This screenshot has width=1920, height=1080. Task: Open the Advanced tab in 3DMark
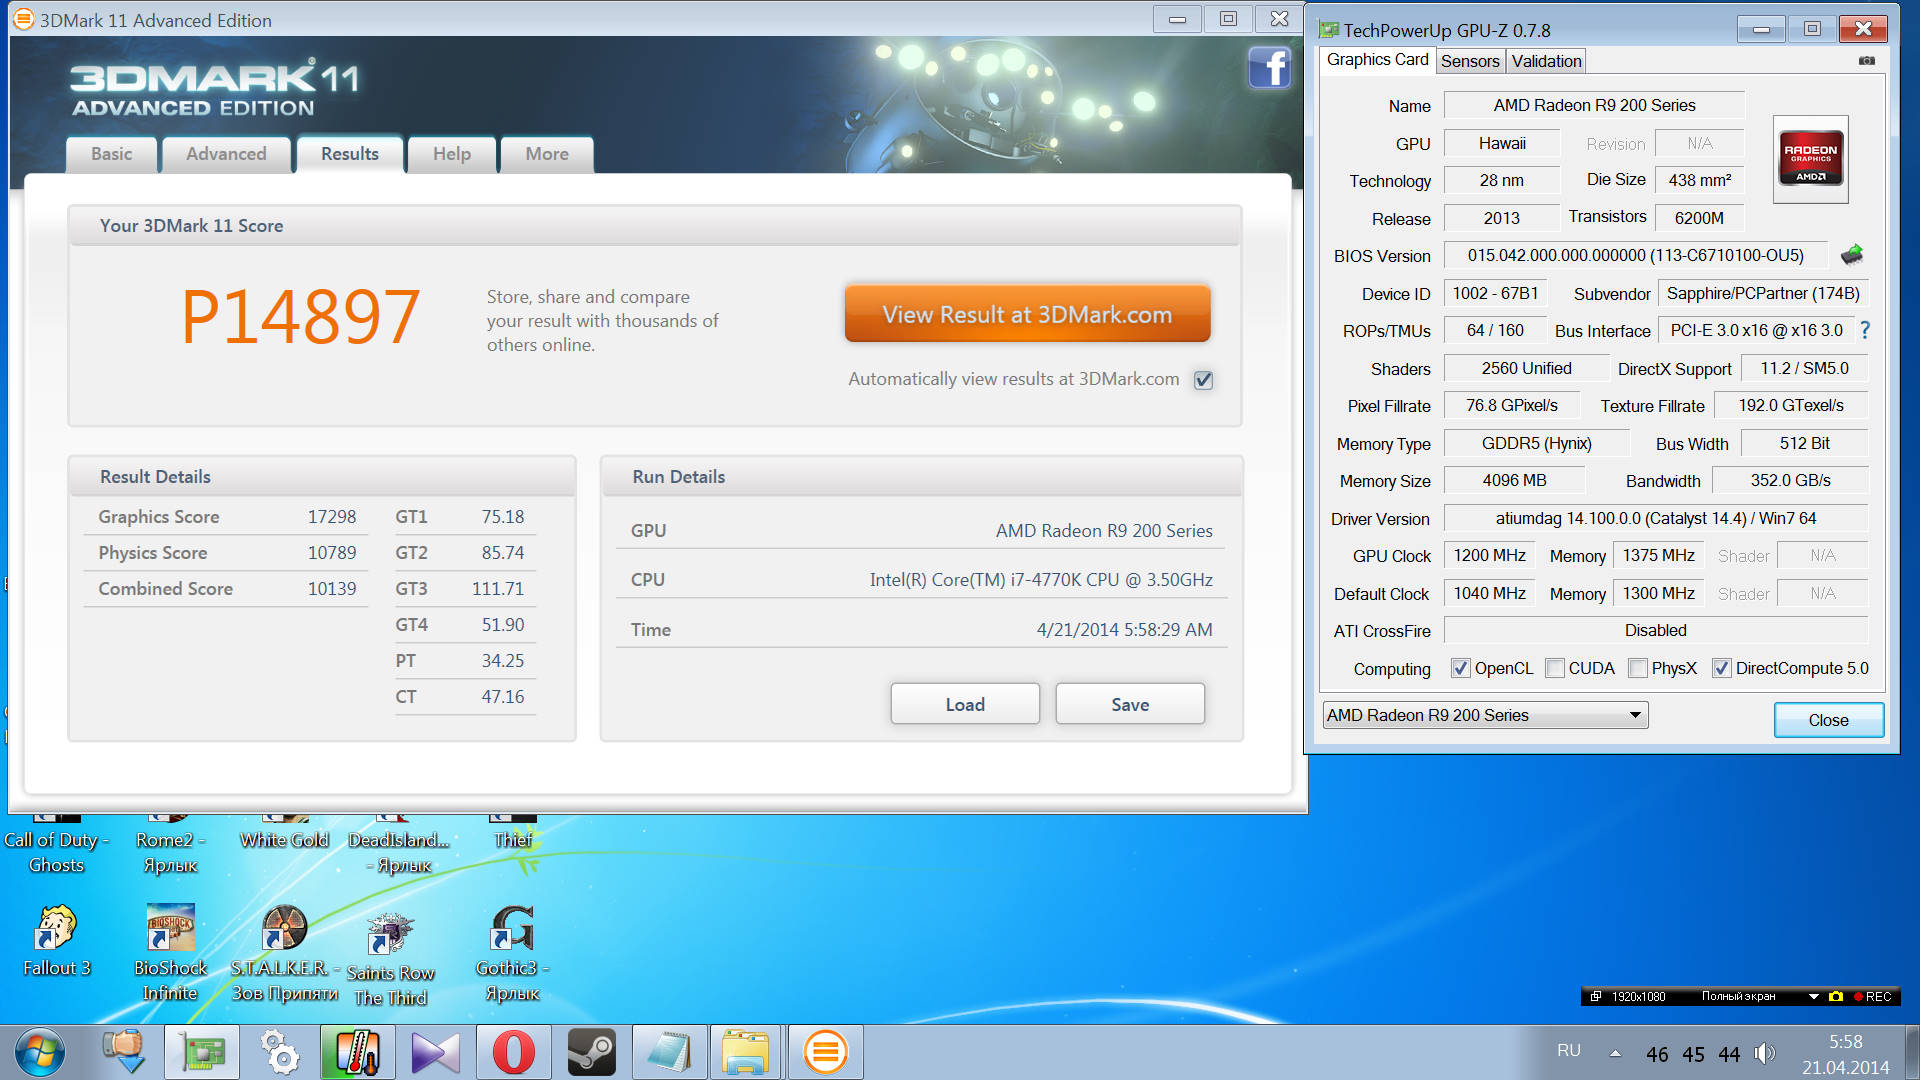click(x=226, y=154)
